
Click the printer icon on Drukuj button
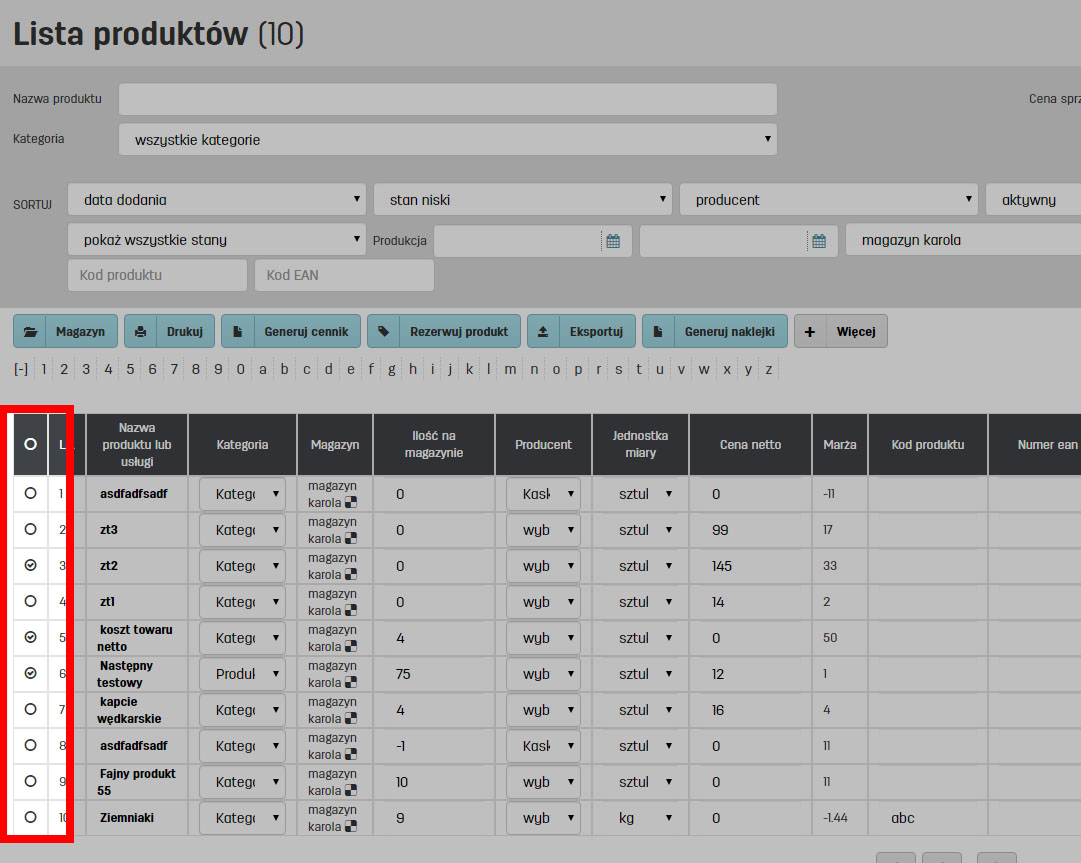coord(141,331)
